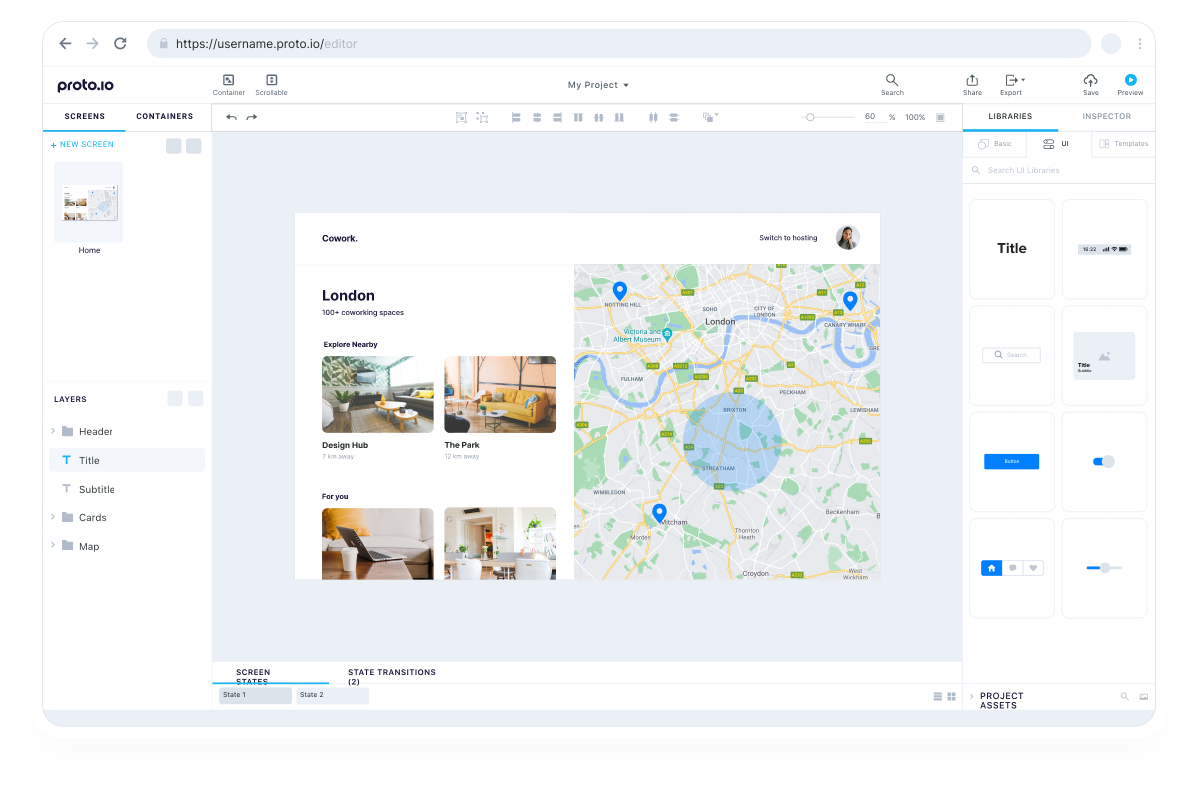Expand the Cards layer folder

tap(53, 518)
